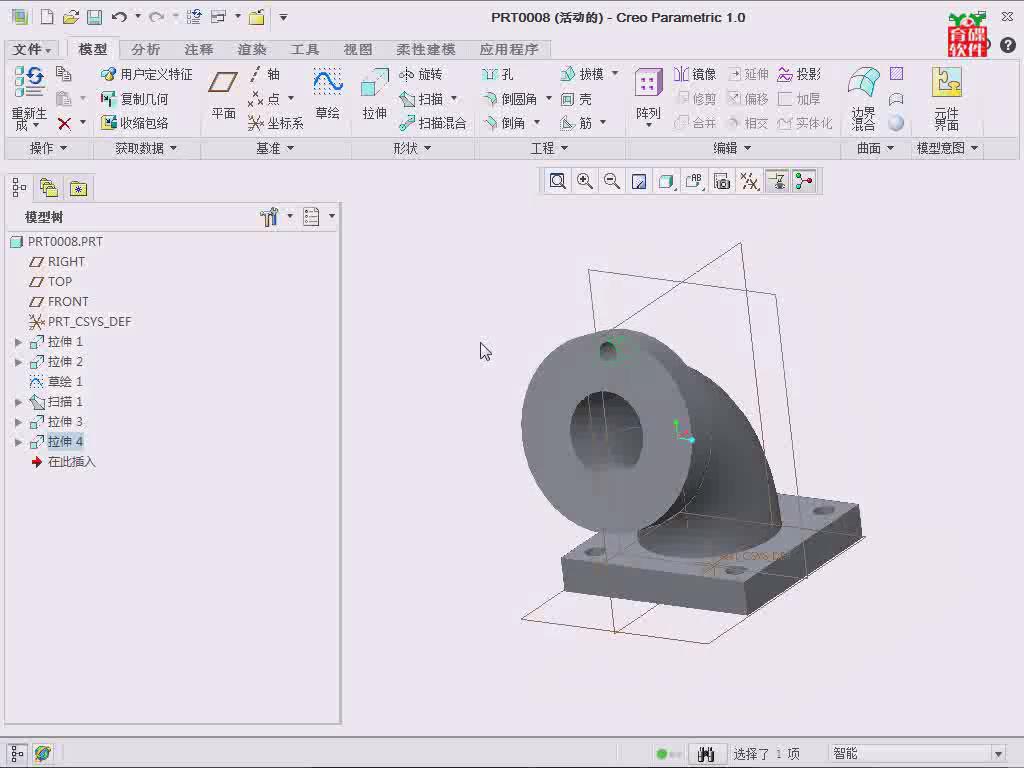Select PRT_CSYS_DEF in the model tree

pos(80,321)
